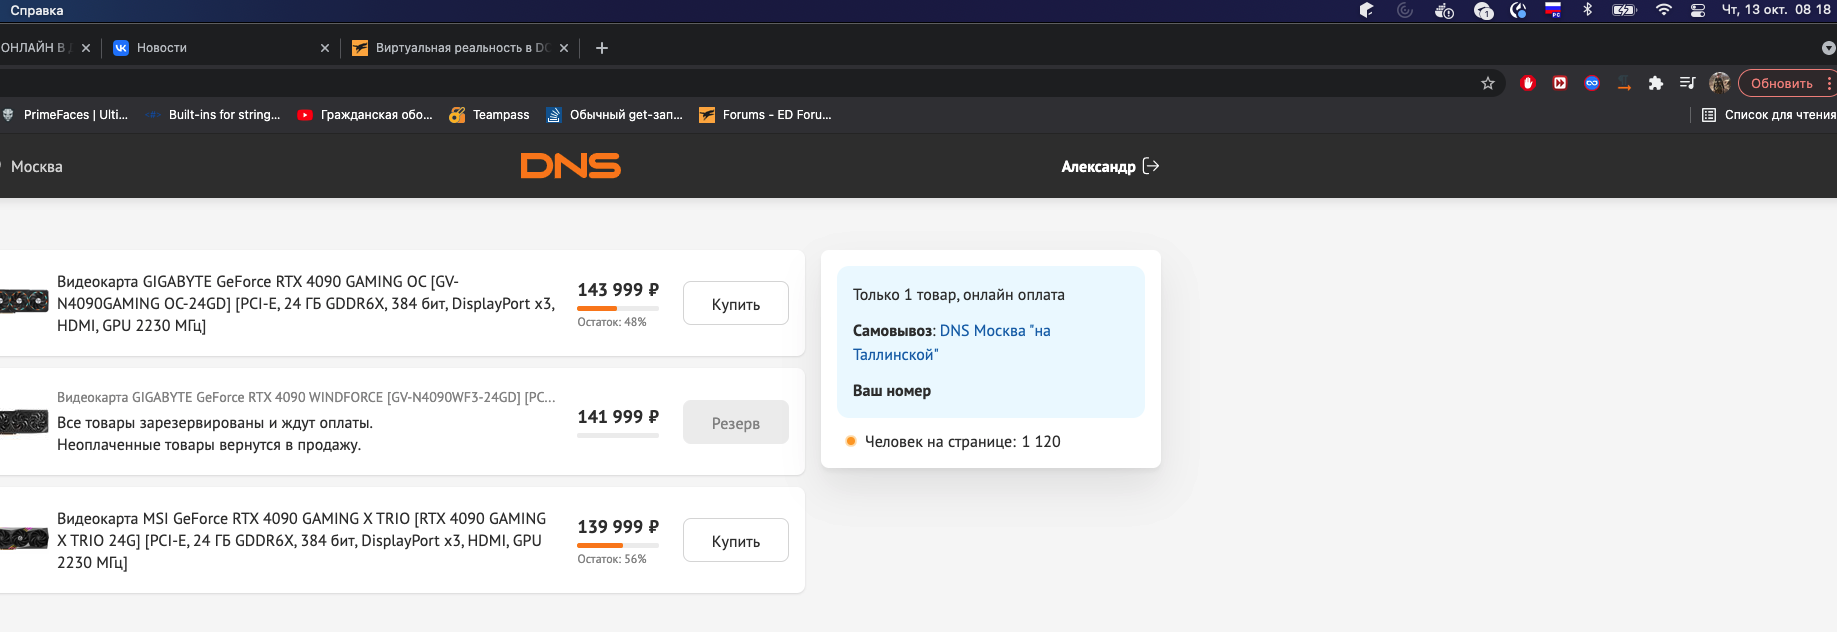Click the DNS logo

(x=571, y=166)
